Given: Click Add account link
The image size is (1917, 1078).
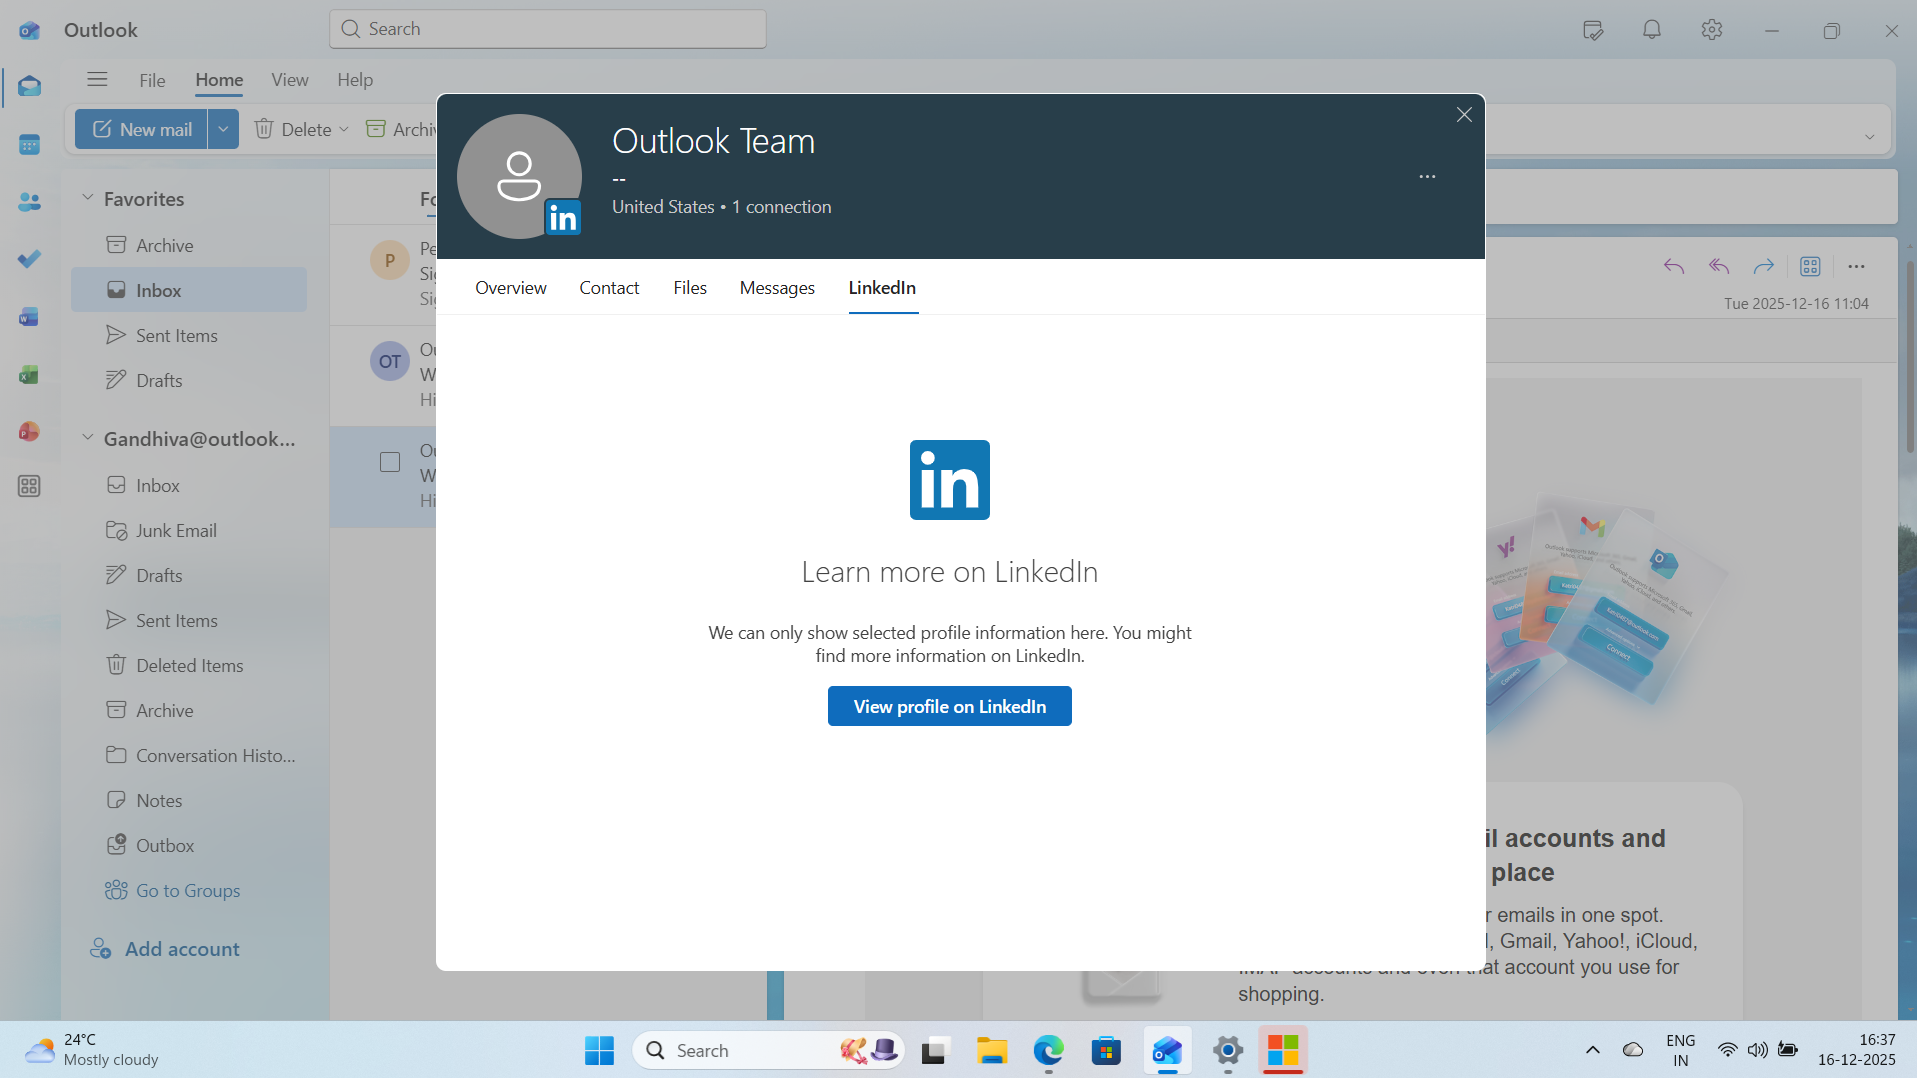Looking at the screenshot, I should 165,949.
